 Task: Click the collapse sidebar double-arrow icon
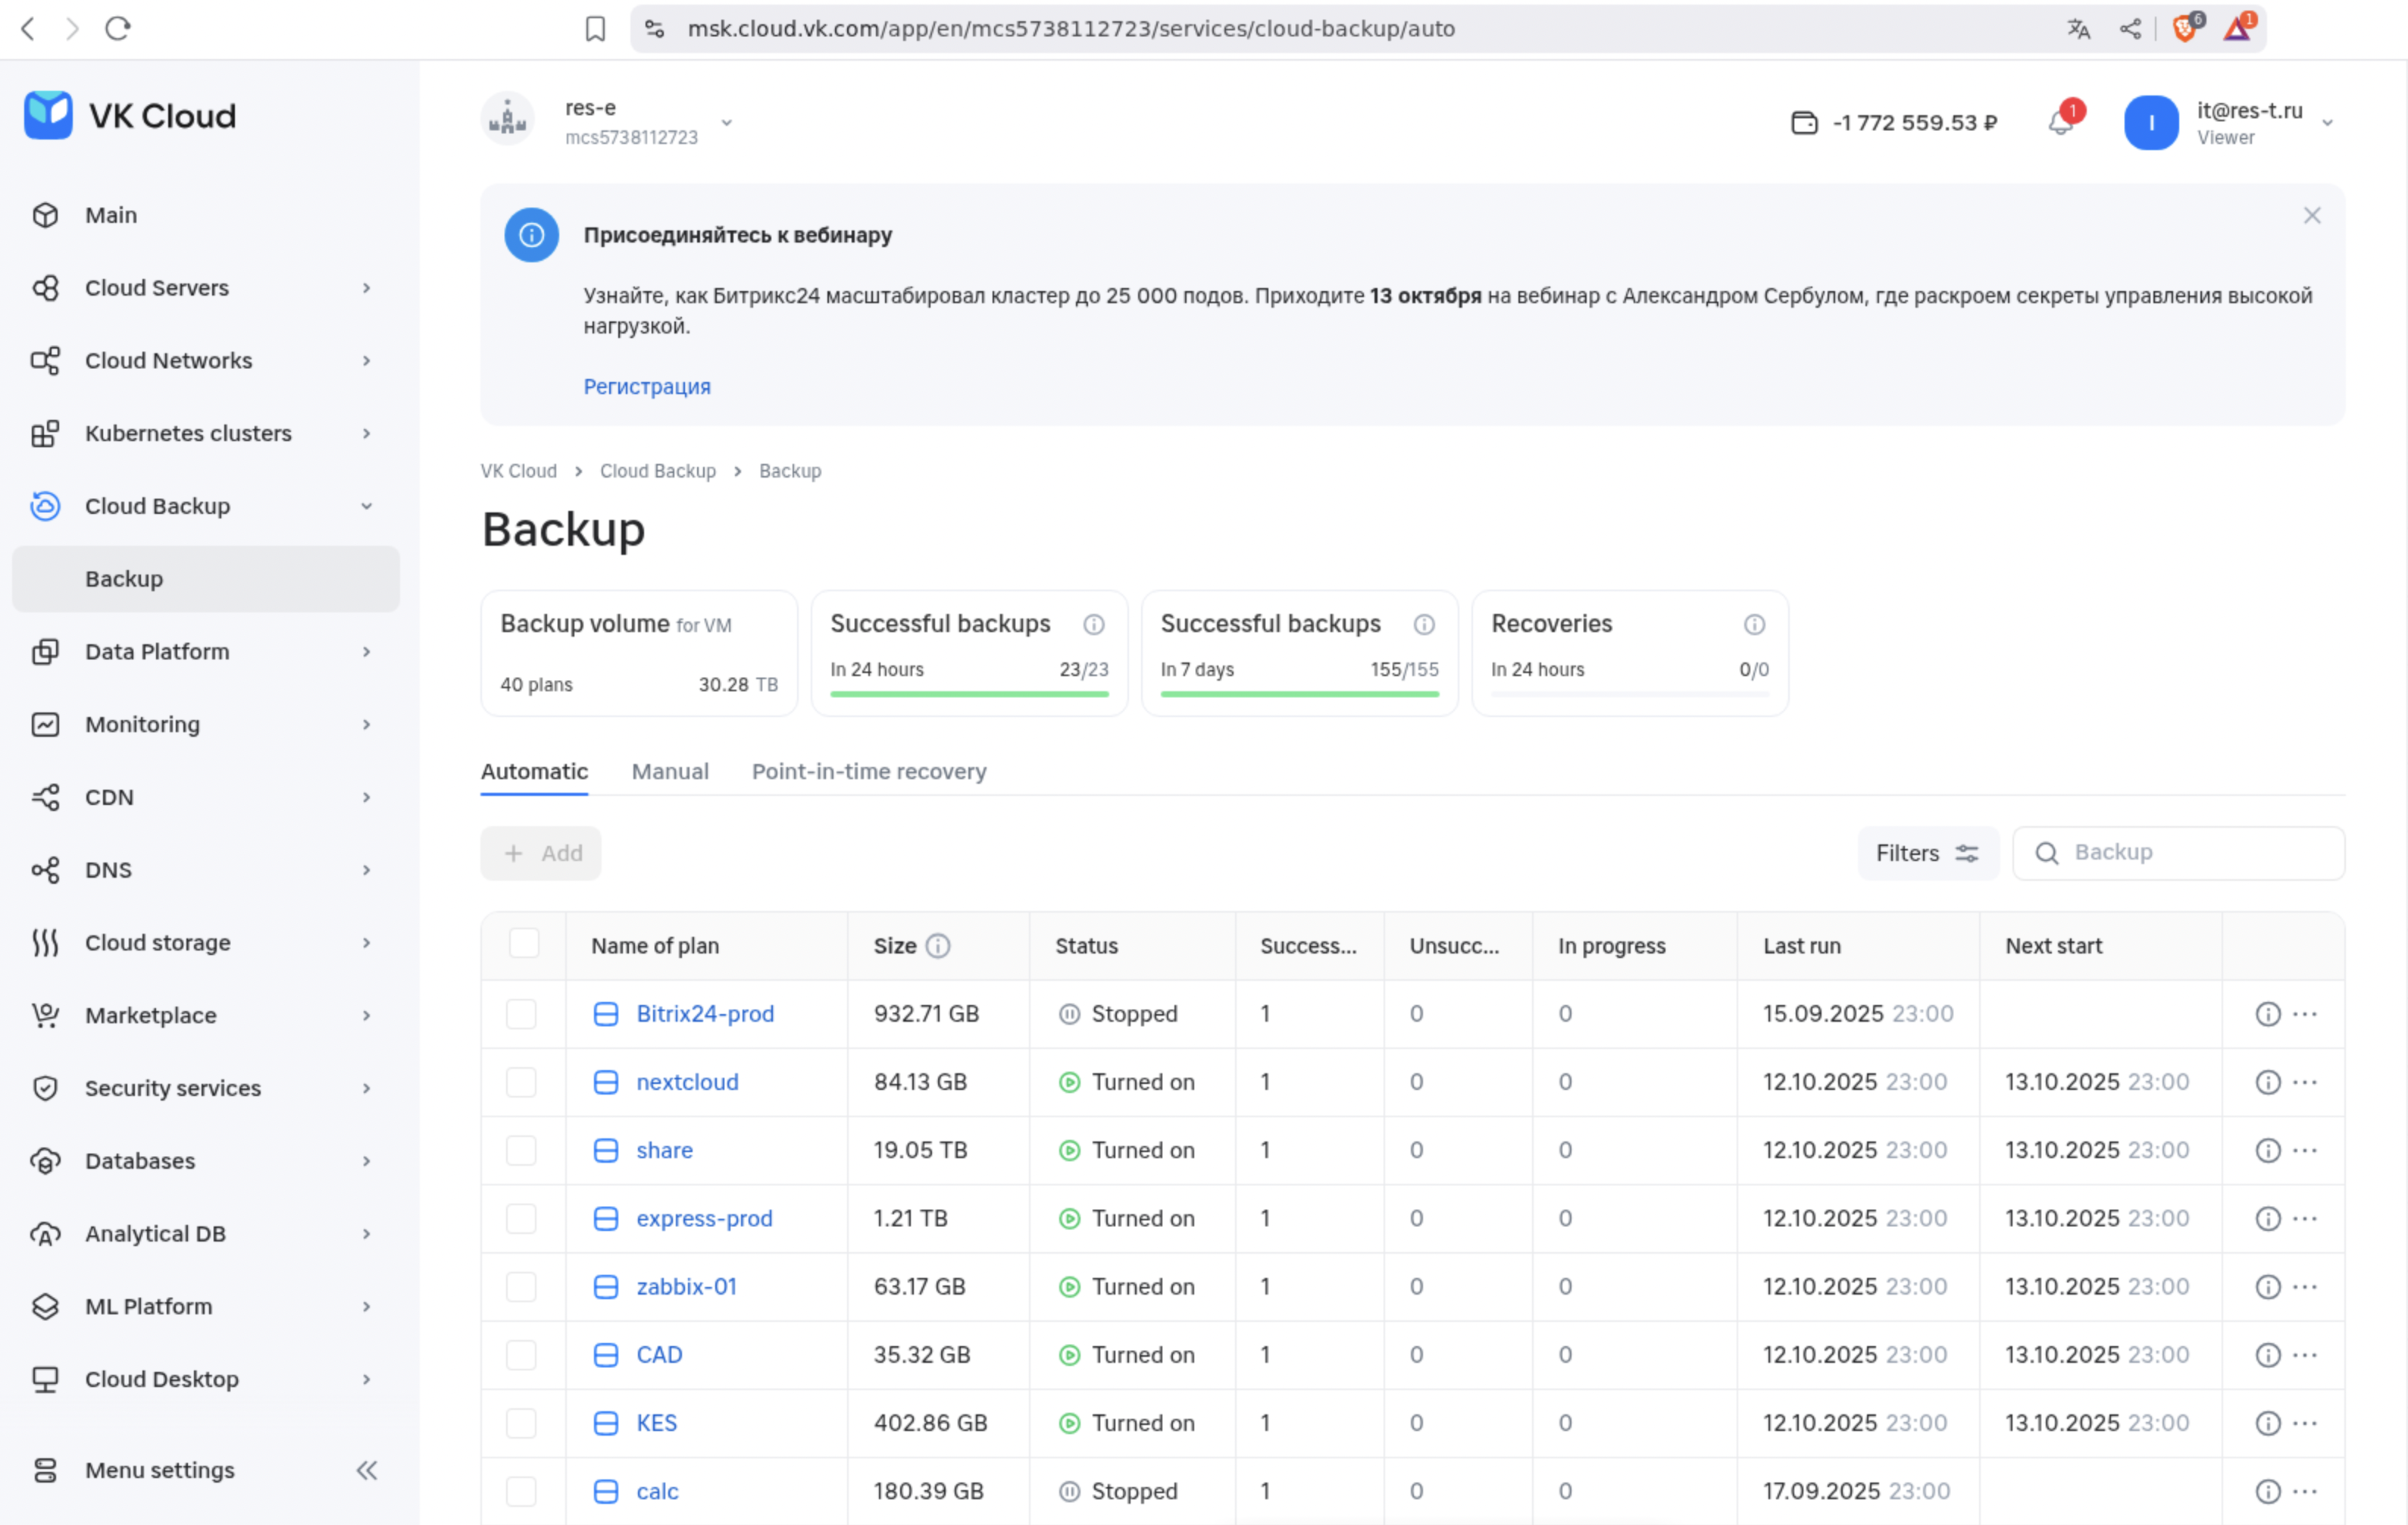pos(367,1470)
